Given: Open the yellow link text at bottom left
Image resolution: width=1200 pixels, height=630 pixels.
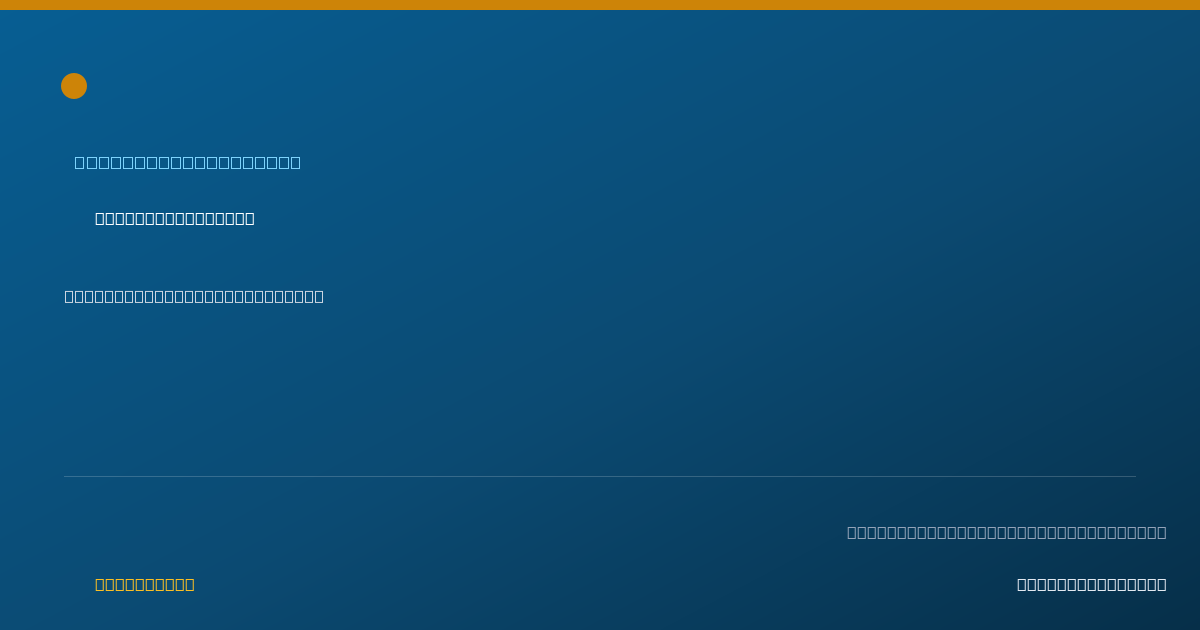Looking at the screenshot, I should [x=145, y=584].
